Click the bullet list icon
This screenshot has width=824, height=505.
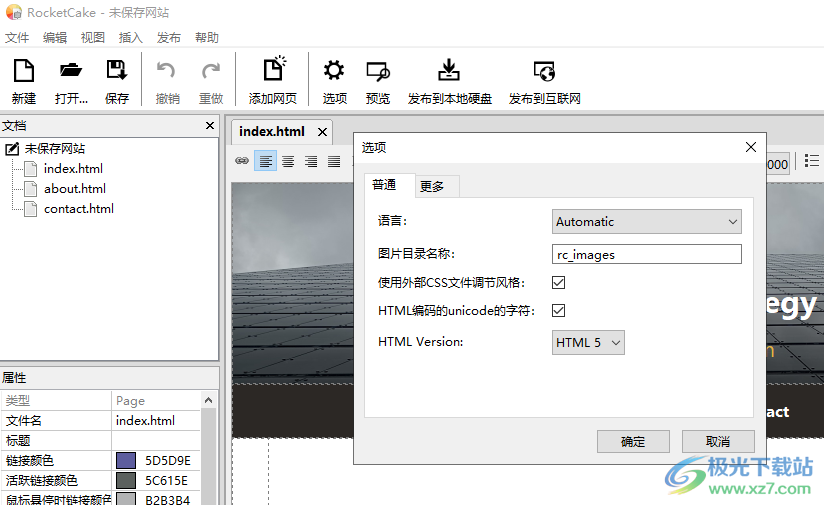812,161
